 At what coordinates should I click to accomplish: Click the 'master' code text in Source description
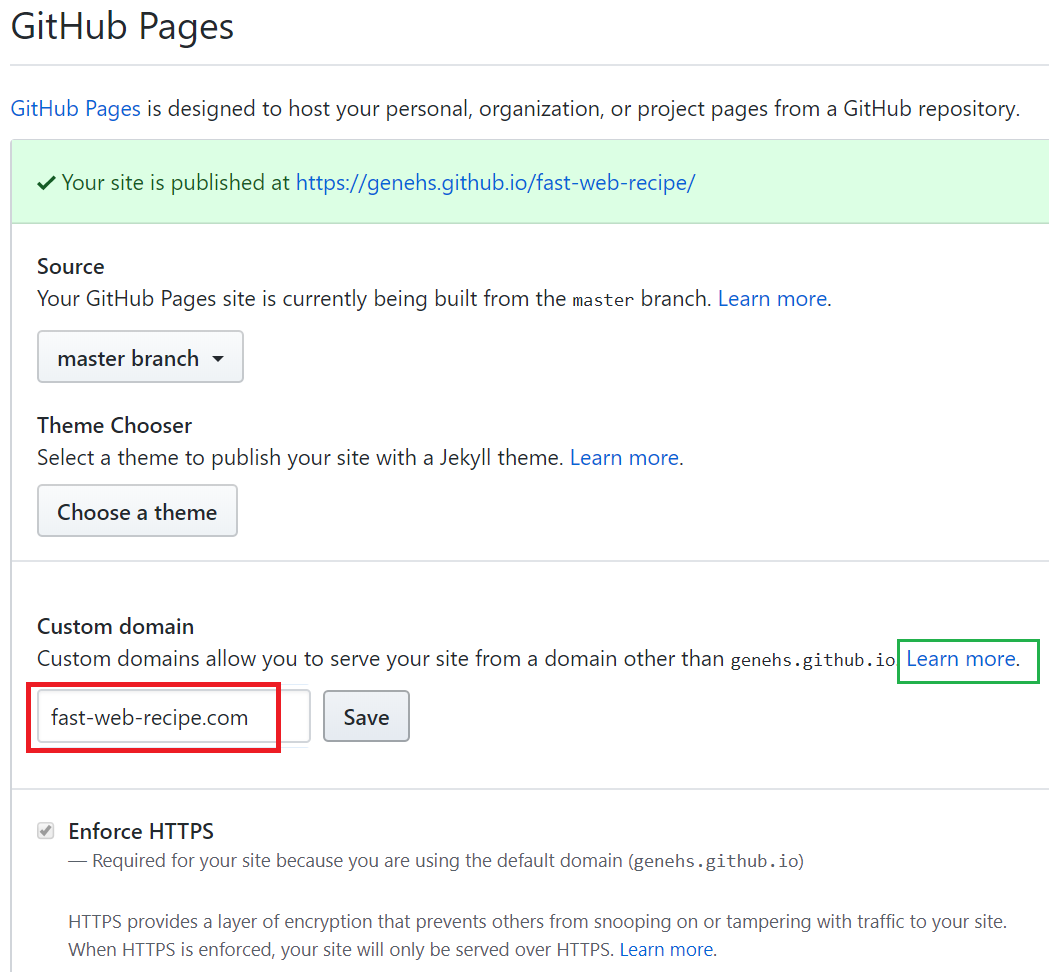coord(603,300)
